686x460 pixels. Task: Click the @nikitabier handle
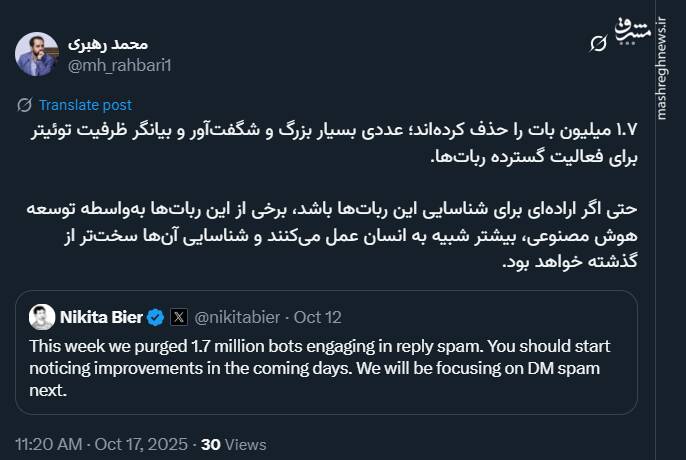tap(239, 318)
